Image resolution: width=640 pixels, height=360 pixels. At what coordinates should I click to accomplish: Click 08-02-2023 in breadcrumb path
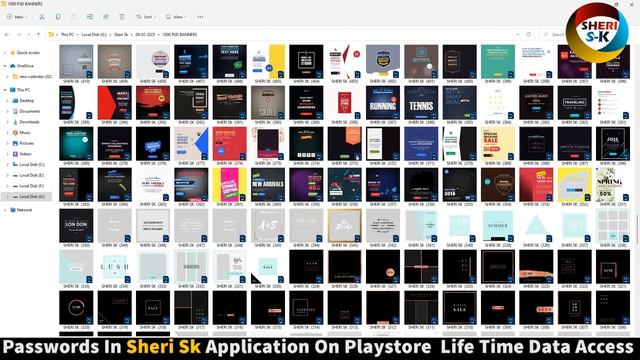point(145,35)
